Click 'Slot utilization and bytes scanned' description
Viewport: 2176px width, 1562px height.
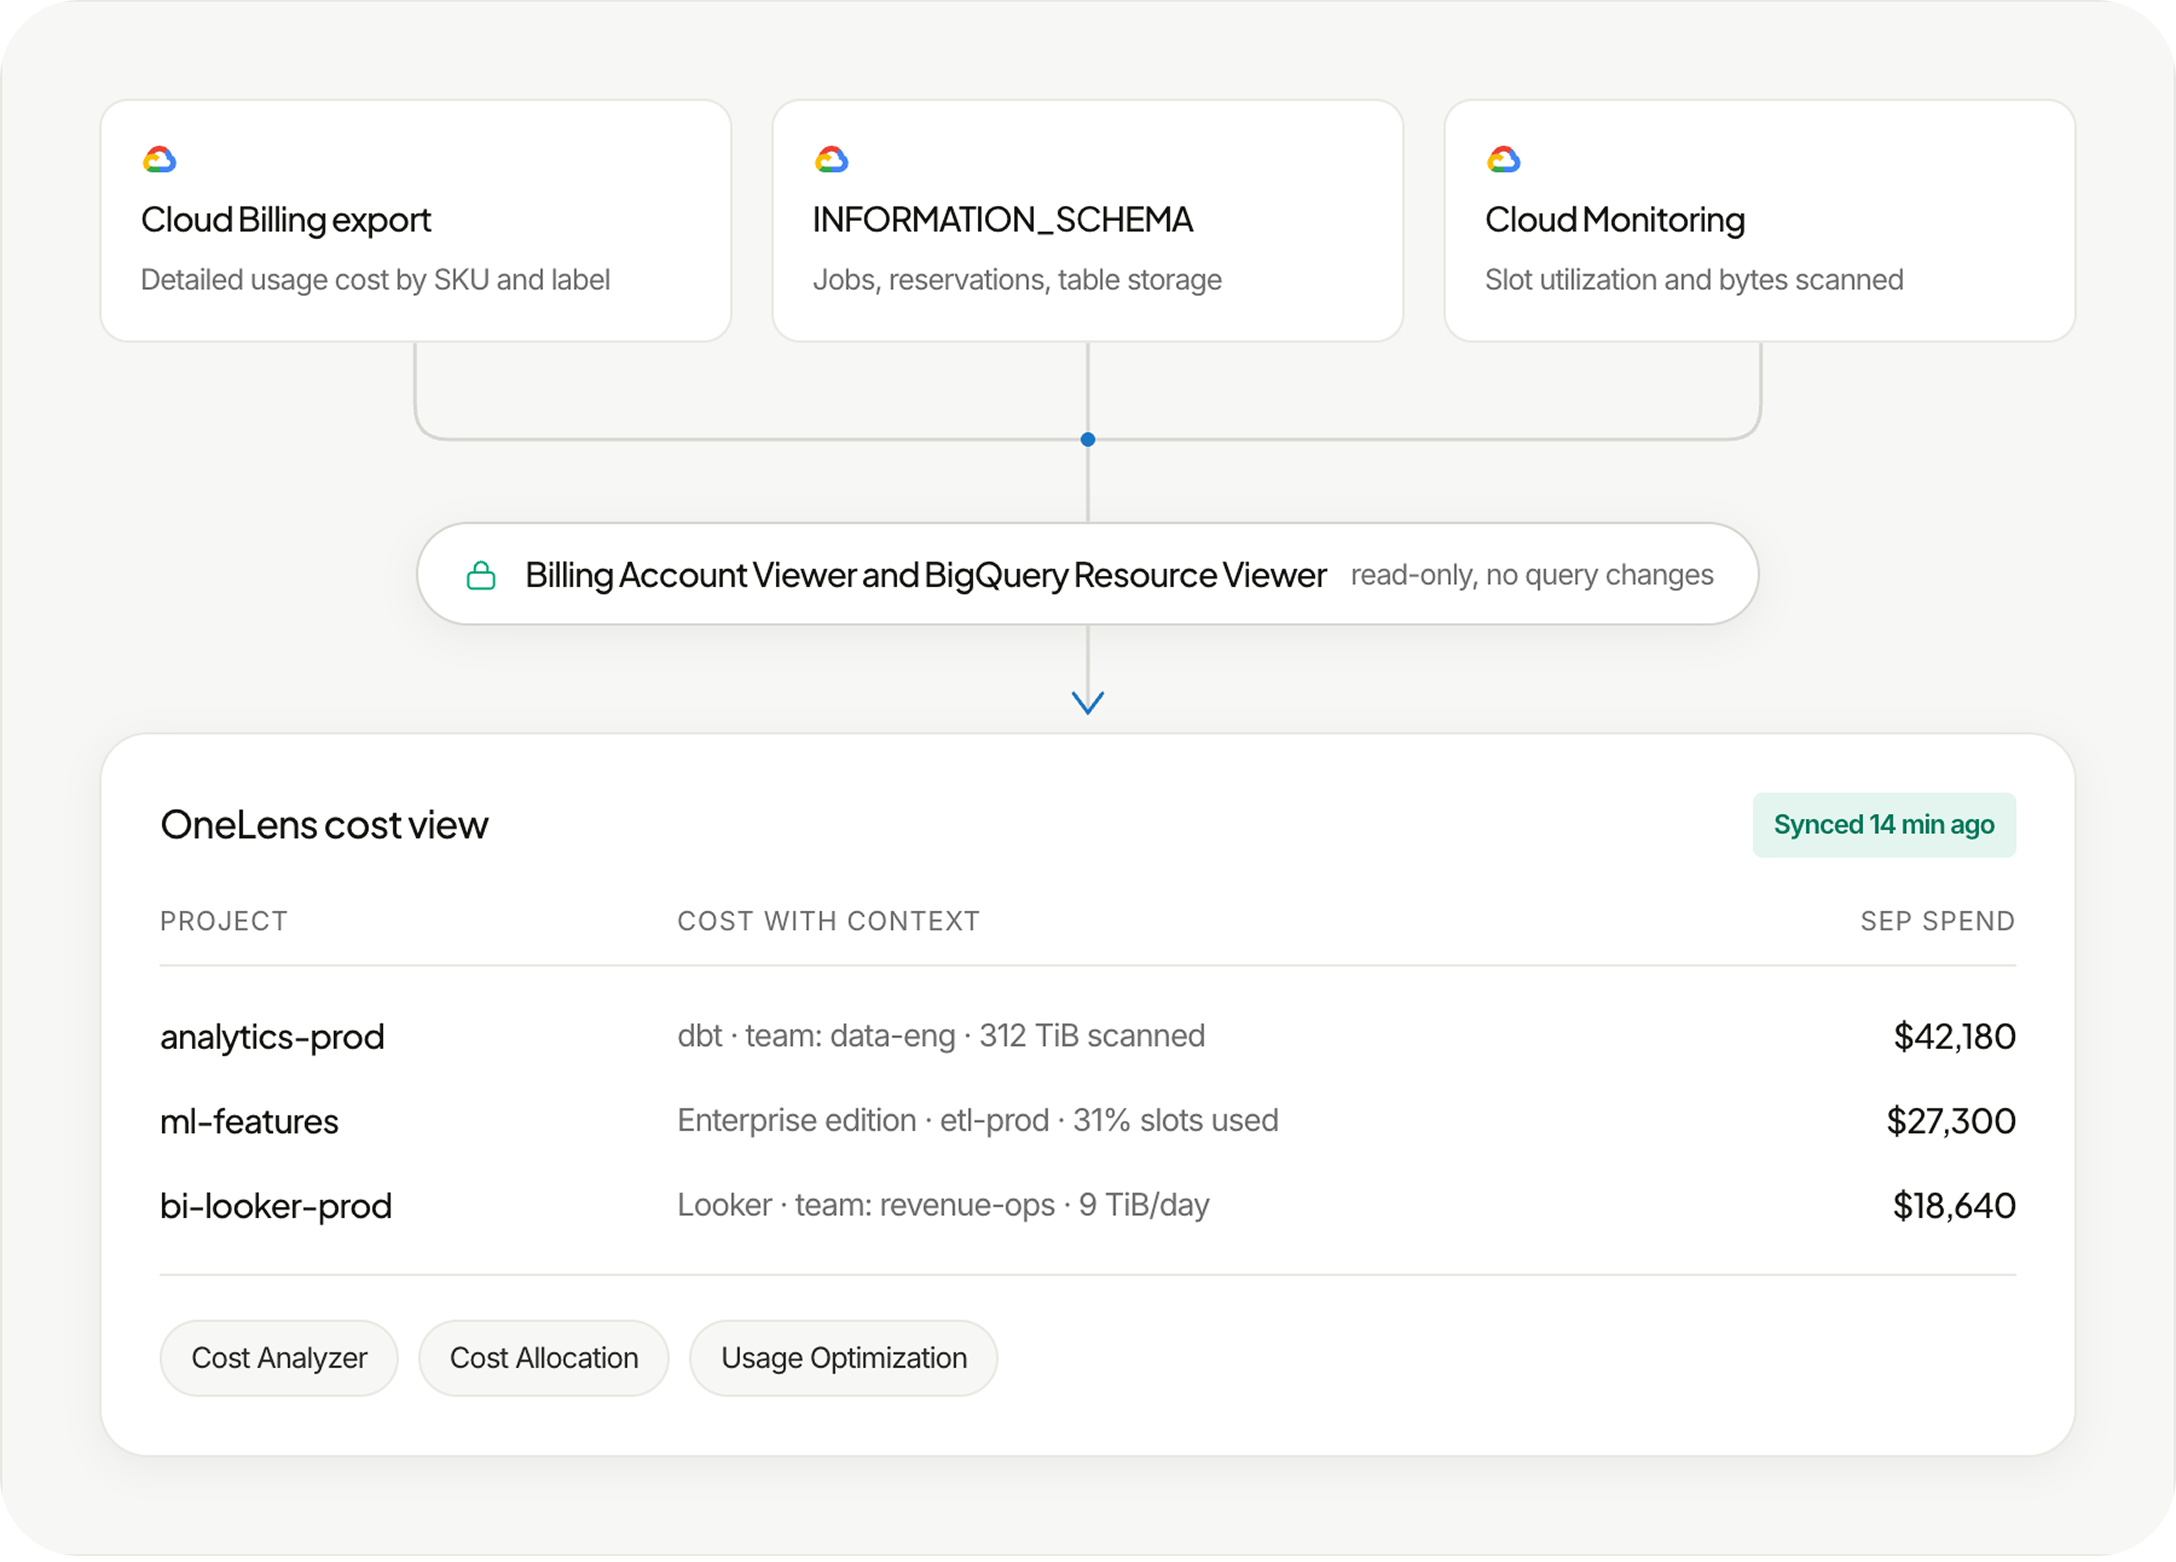(1694, 279)
